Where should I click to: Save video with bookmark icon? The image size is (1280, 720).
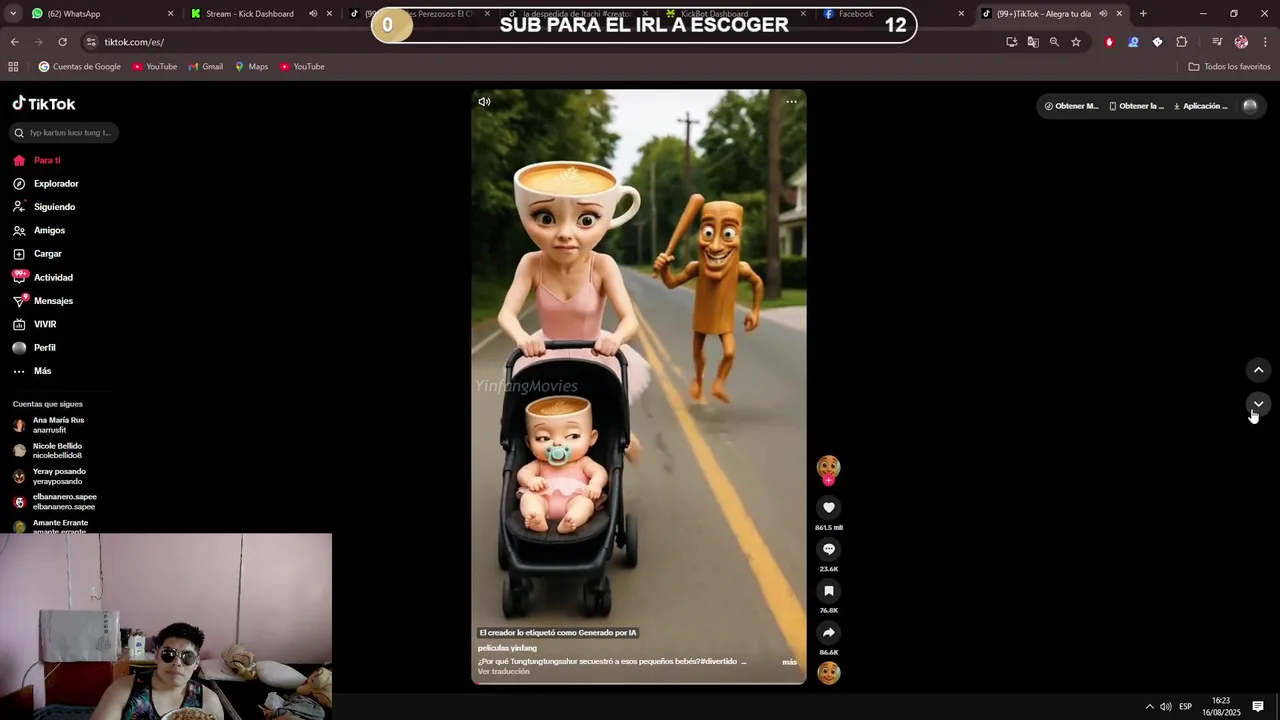828,591
